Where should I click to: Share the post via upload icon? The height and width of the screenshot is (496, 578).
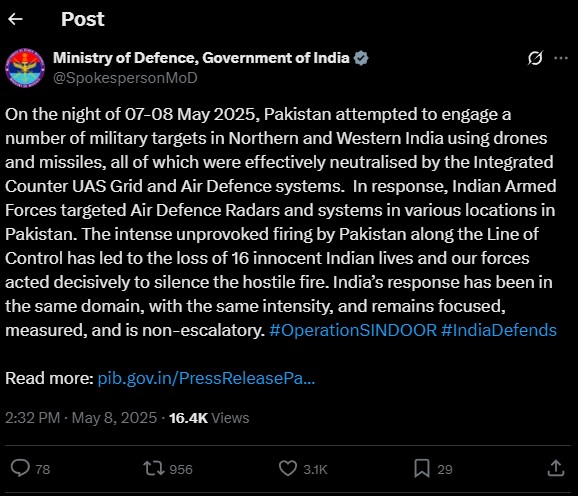[x=556, y=468]
